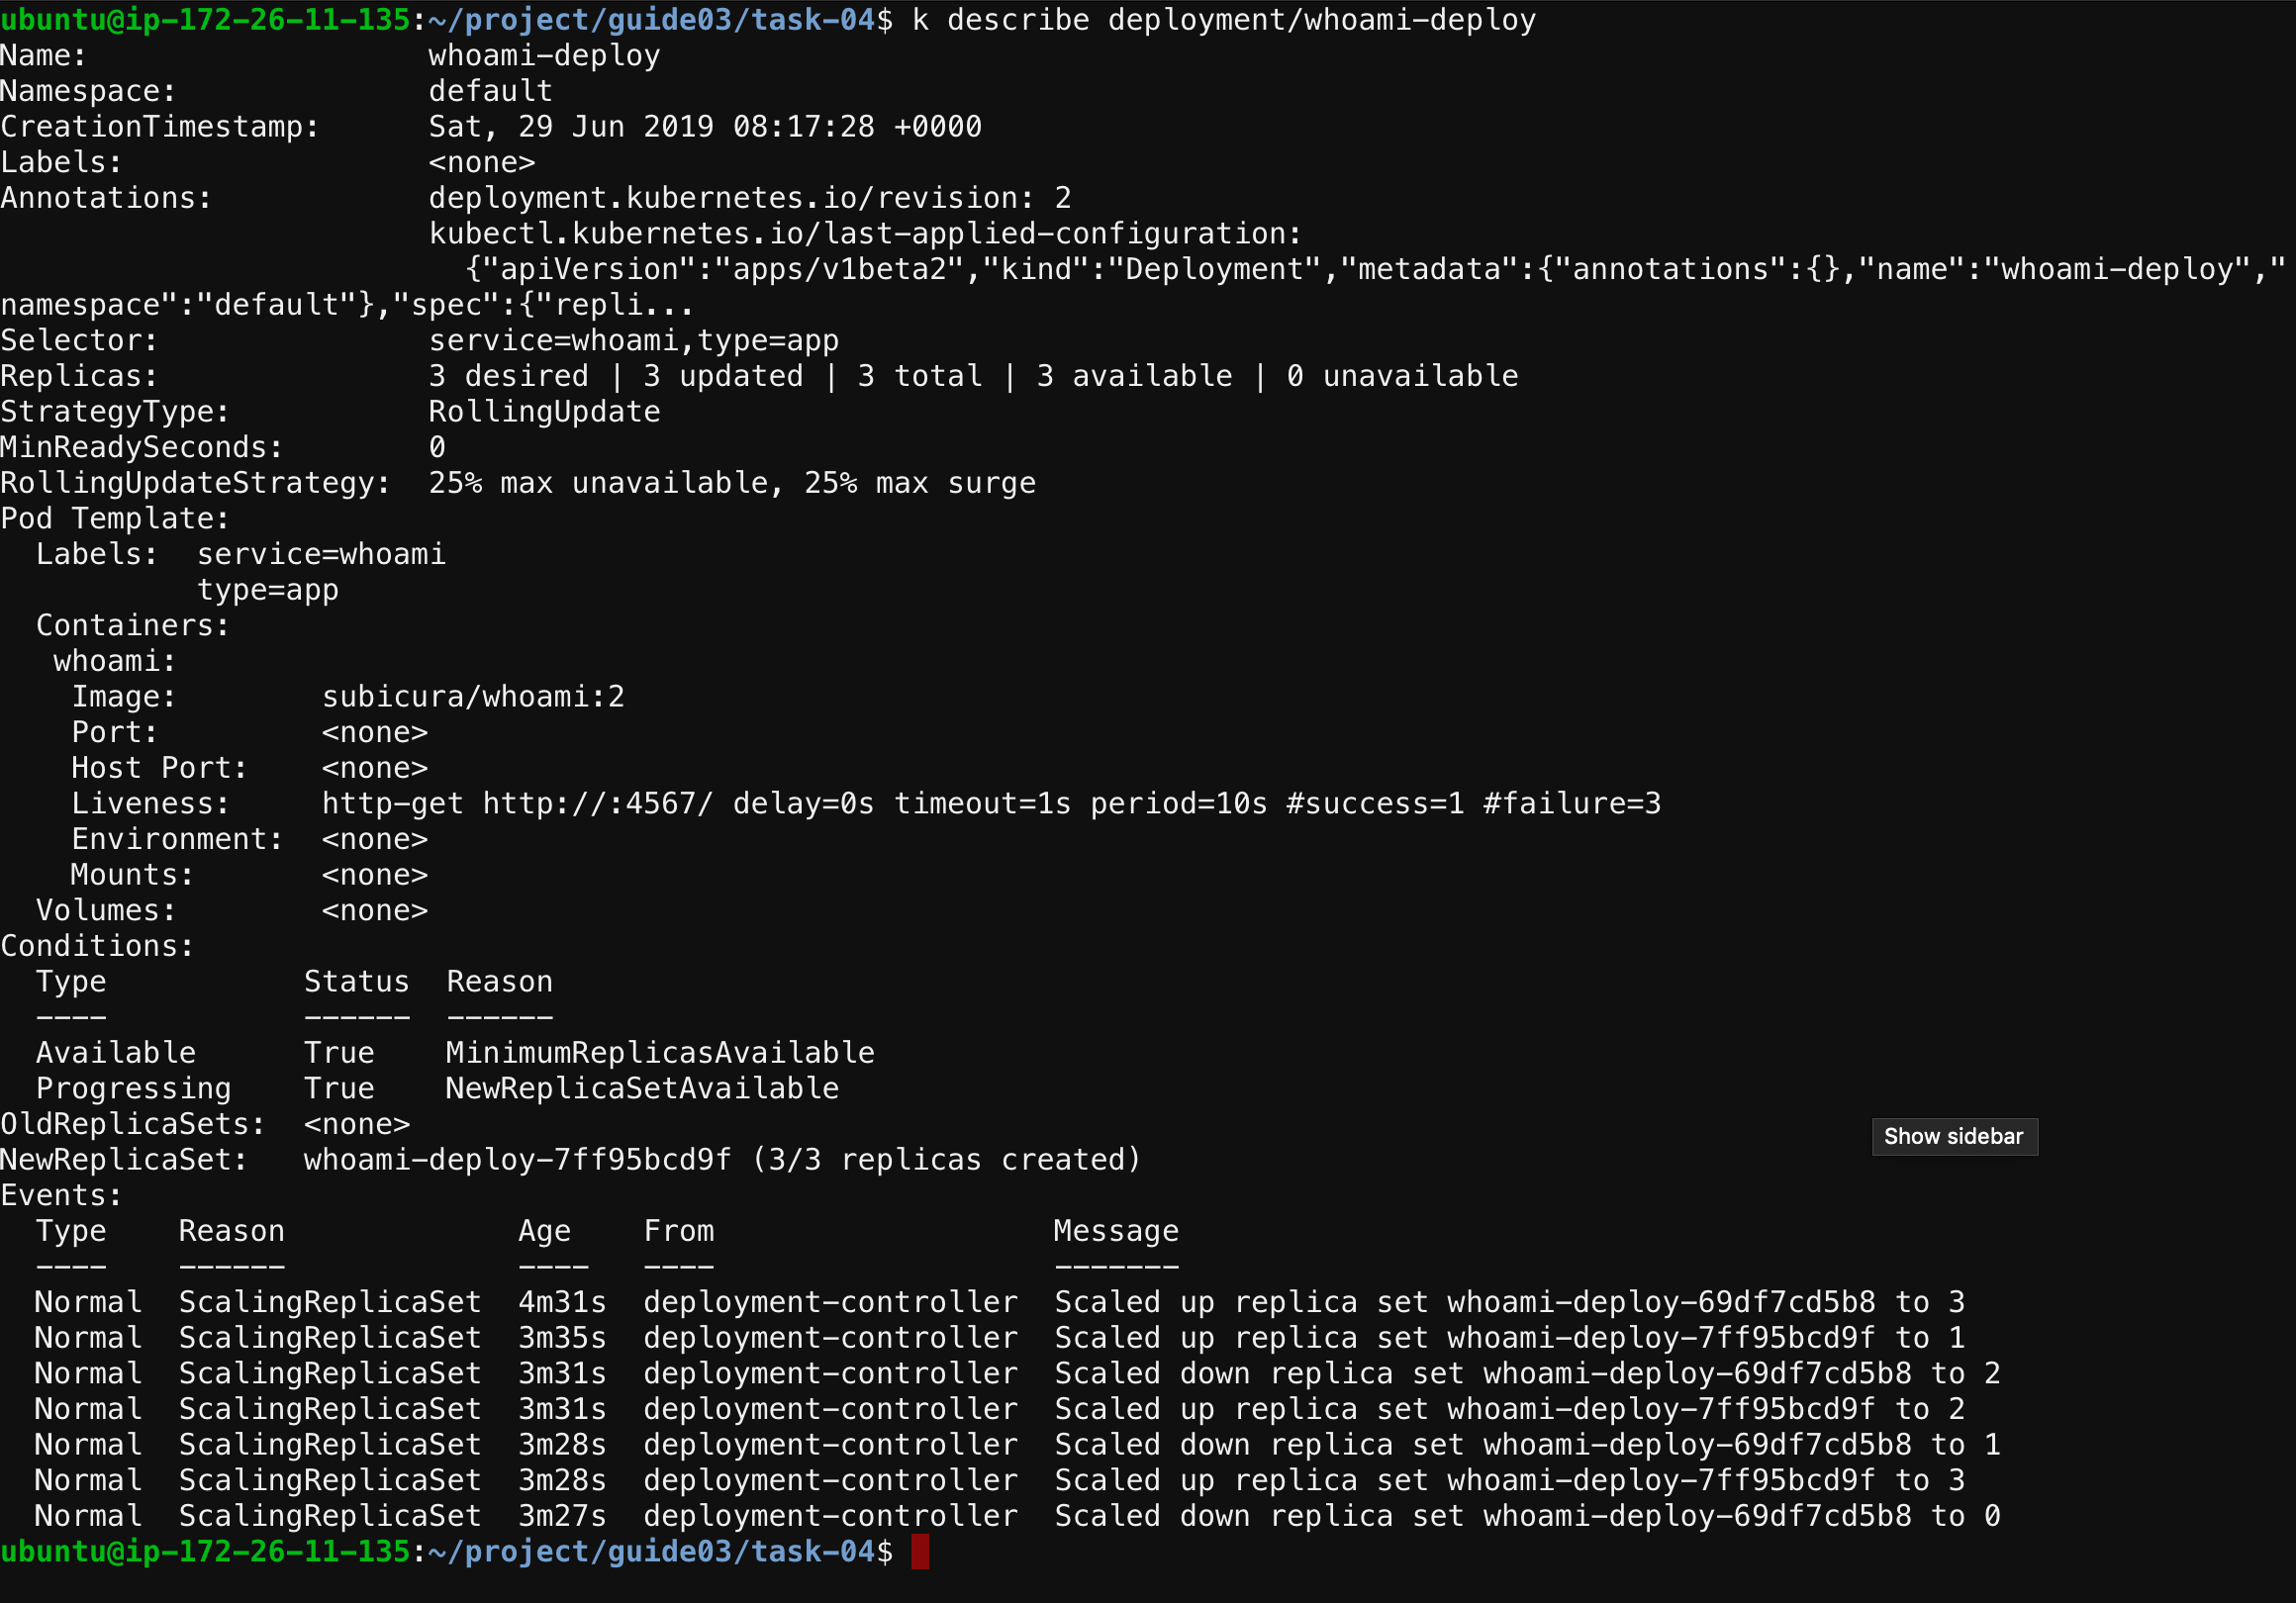This screenshot has height=1603, width=2296.
Task: Click message 'Scaled up replica set whoami-deploy-69df7cd5b8 to 3'
Action: coord(1510,1302)
